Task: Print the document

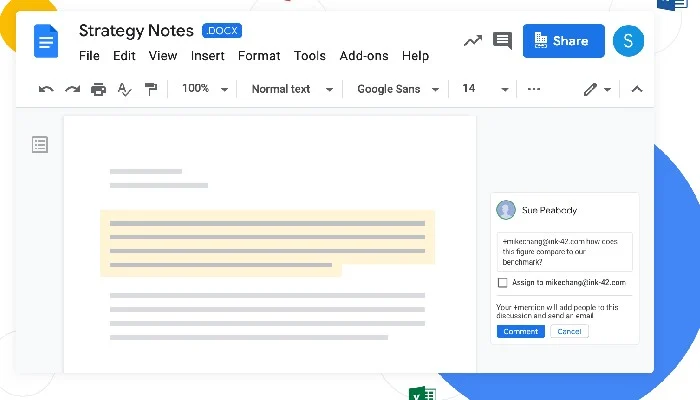Action: [98, 90]
